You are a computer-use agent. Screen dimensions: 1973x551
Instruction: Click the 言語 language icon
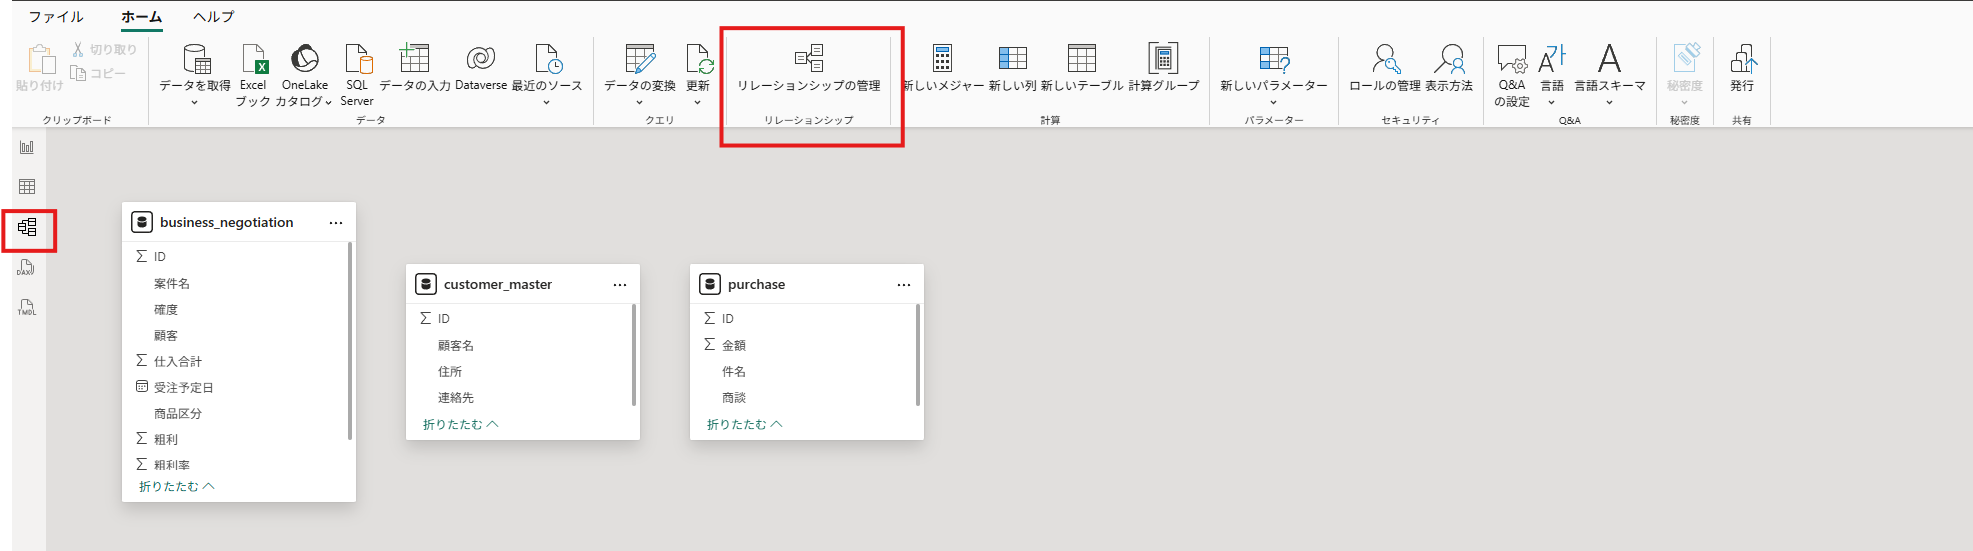[x=1552, y=59]
